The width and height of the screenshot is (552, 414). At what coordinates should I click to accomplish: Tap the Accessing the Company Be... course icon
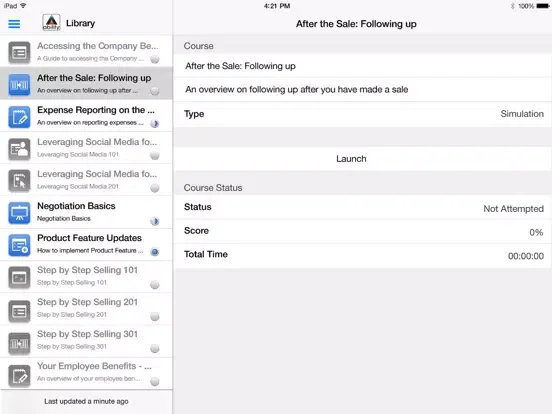[x=19, y=52]
